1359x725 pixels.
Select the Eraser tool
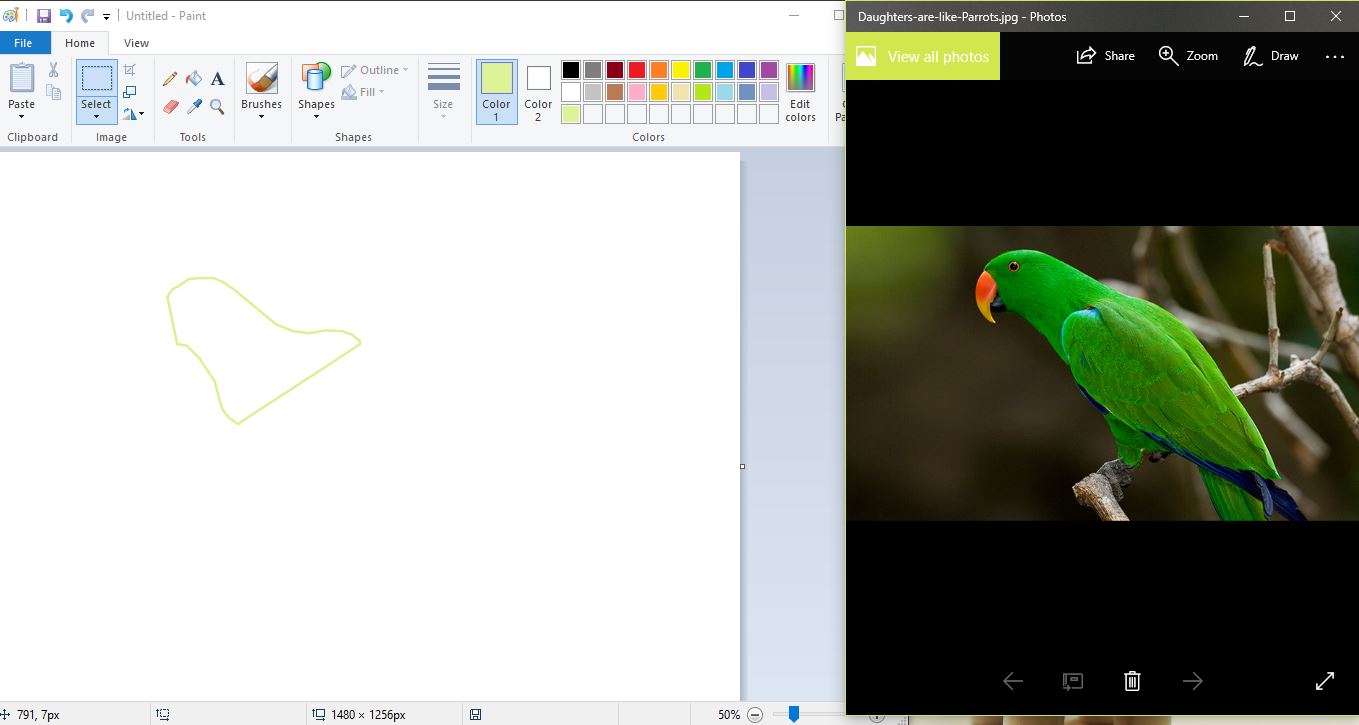coord(170,106)
